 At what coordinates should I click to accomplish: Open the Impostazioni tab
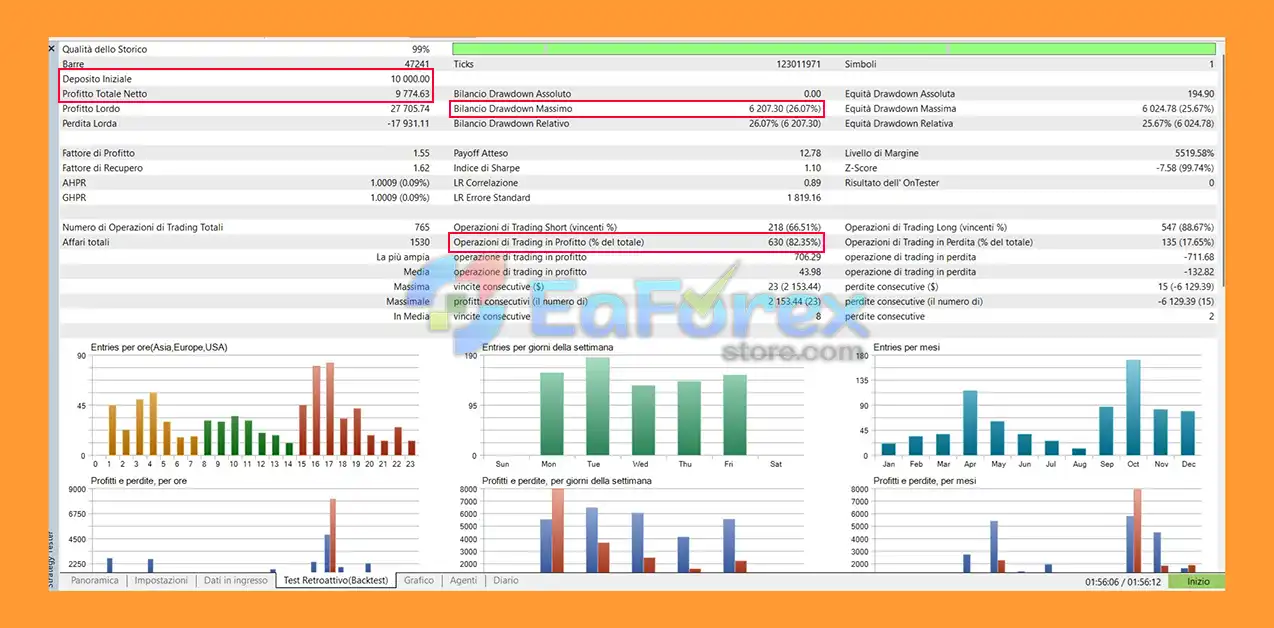(x=160, y=580)
